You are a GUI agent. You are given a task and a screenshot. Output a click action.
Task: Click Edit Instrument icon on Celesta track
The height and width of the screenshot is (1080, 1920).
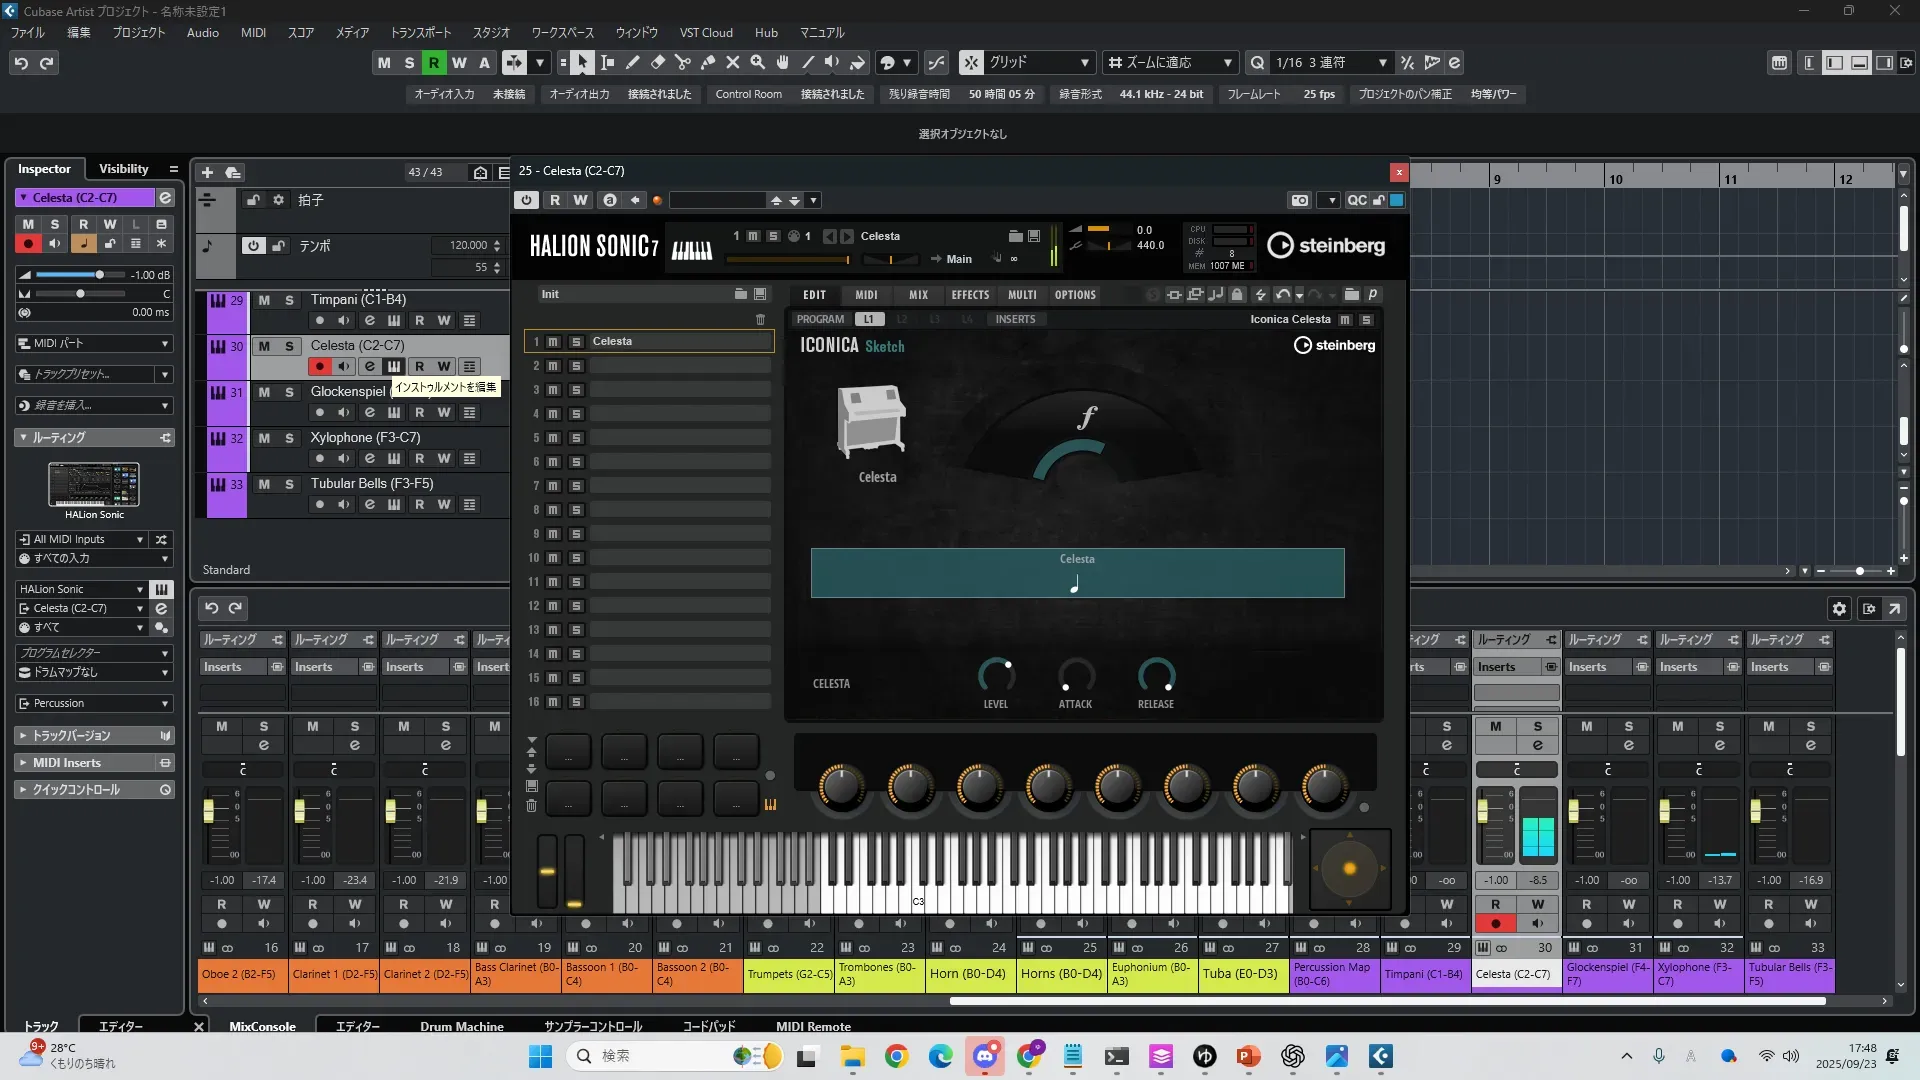(x=394, y=367)
